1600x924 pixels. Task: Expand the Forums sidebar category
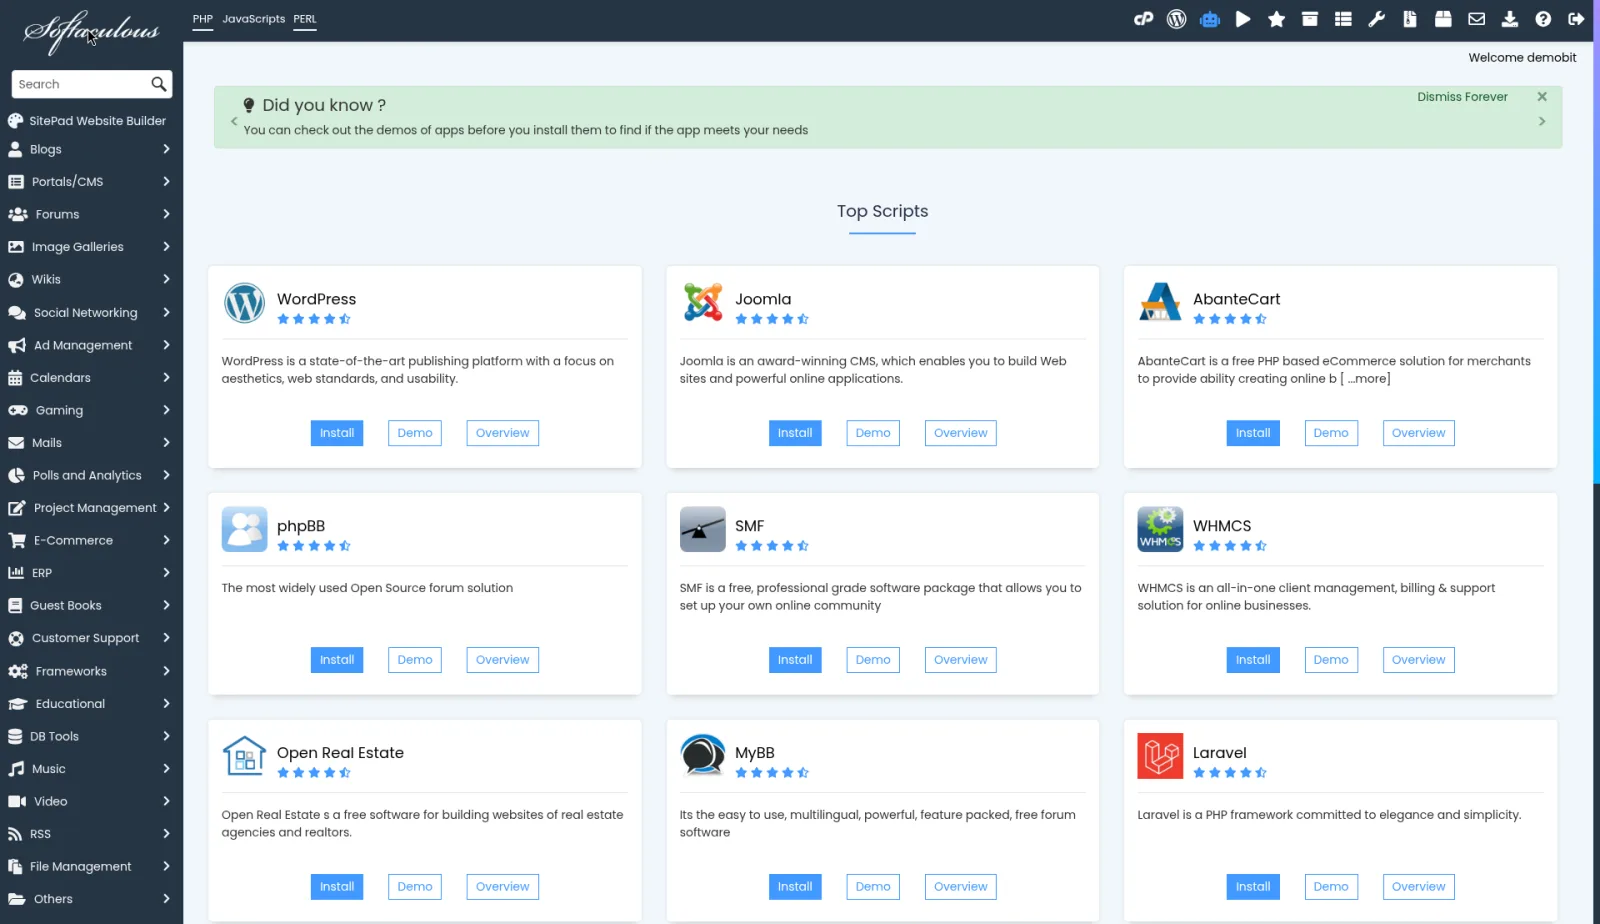click(x=90, y=214)
